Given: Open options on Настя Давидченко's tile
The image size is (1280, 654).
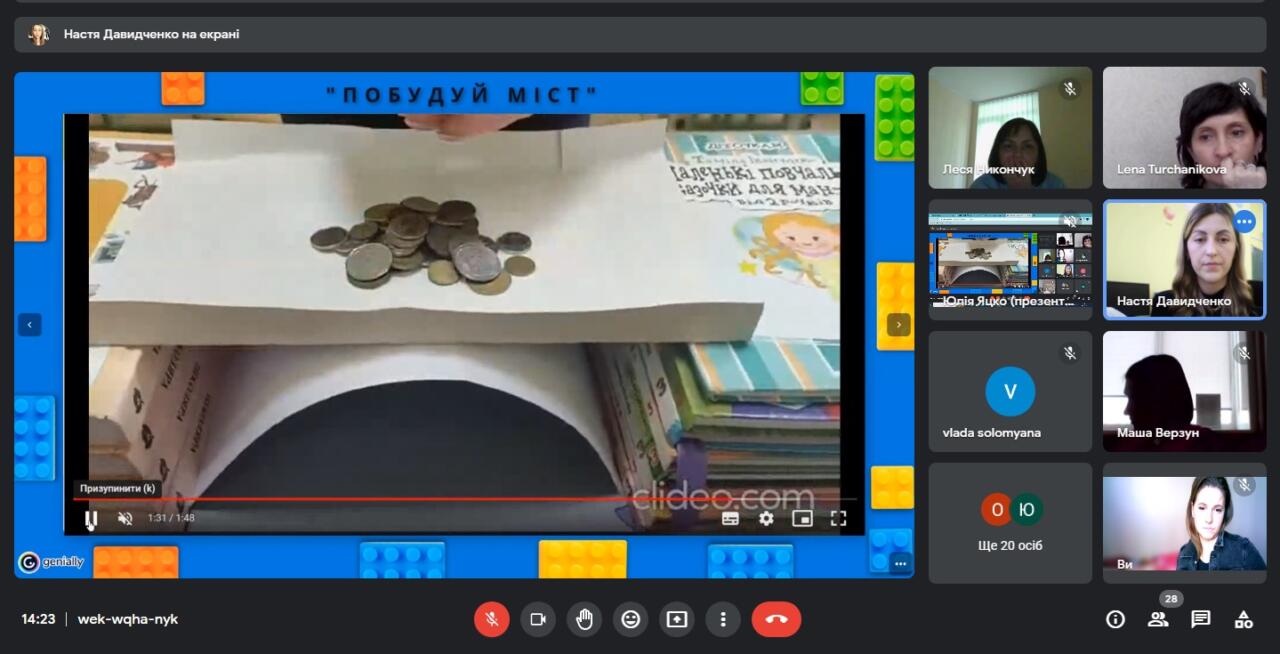Looking at the screenshot, I should pyautogui.click(x=1244, y=222).
